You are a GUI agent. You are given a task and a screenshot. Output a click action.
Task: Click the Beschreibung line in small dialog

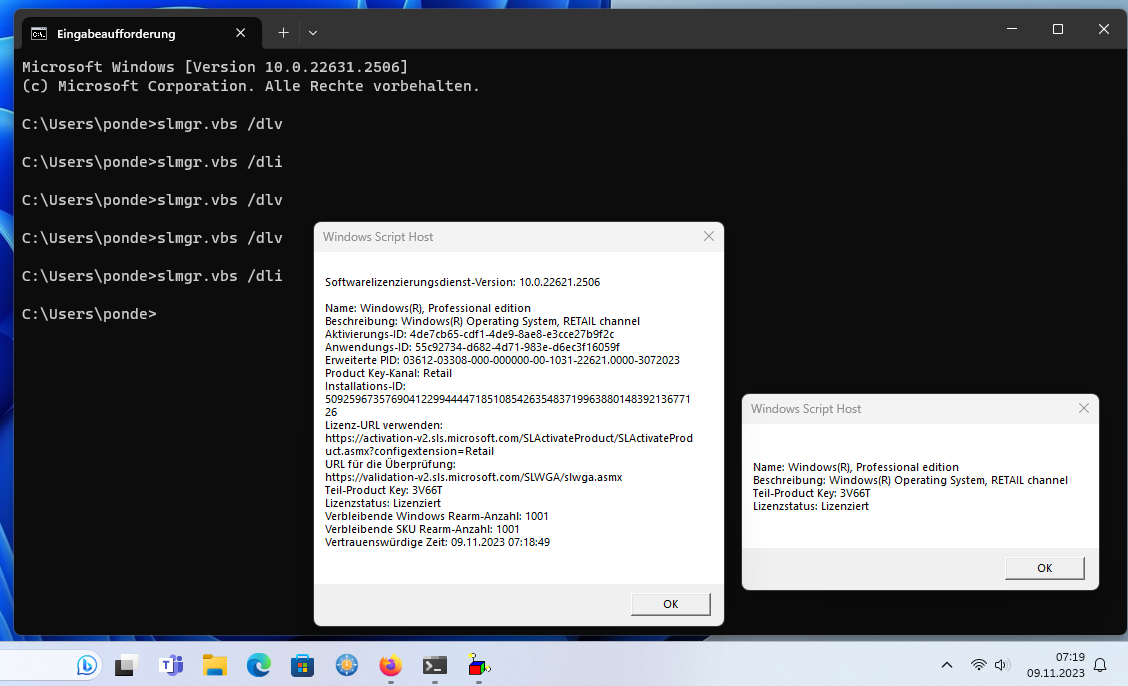(x=910, y=480)
